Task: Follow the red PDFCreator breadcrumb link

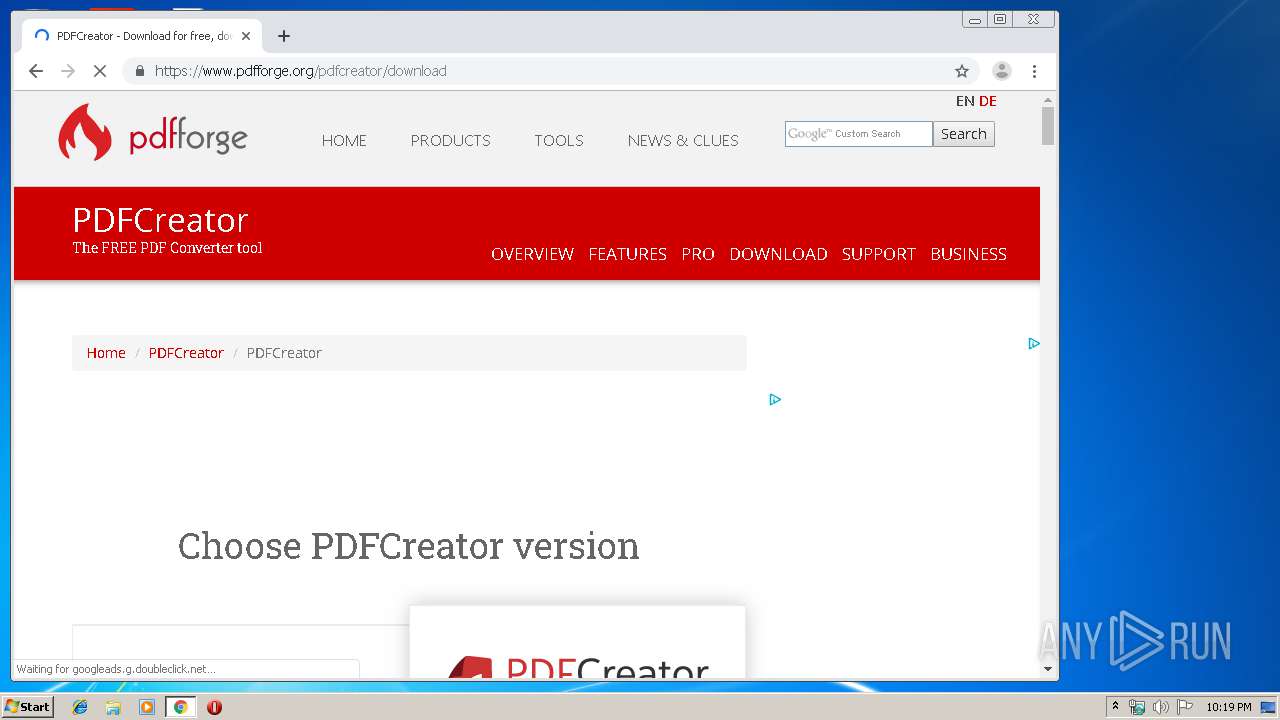Action: click(186, 353)
